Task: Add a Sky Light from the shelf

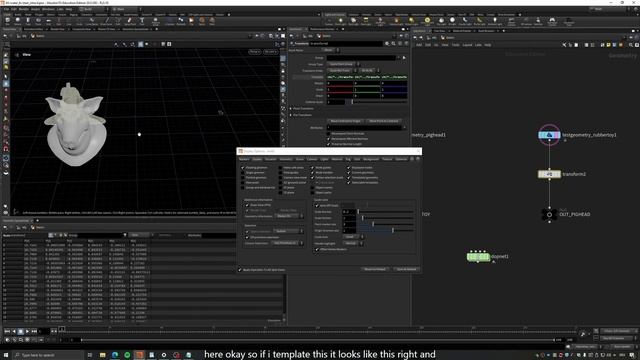Action: click(441, 21)
